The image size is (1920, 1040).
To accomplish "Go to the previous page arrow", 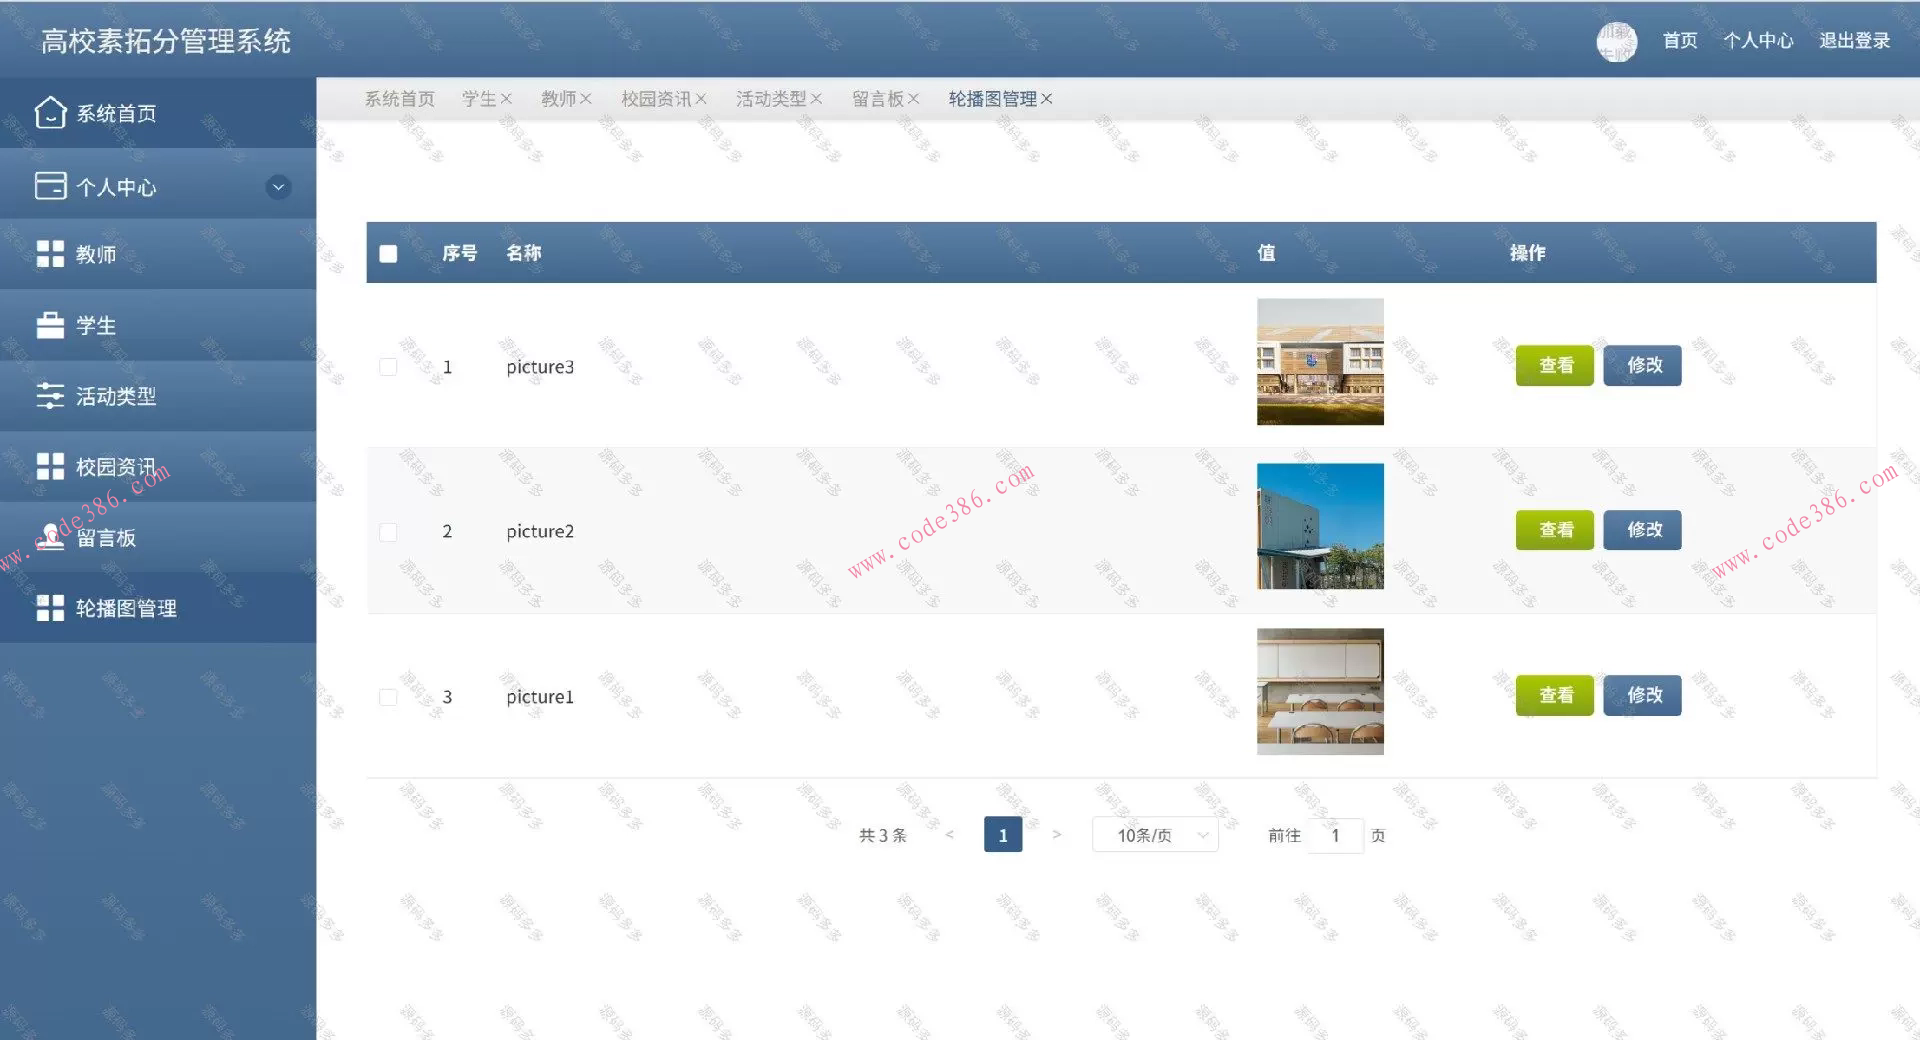I will 950,835.
